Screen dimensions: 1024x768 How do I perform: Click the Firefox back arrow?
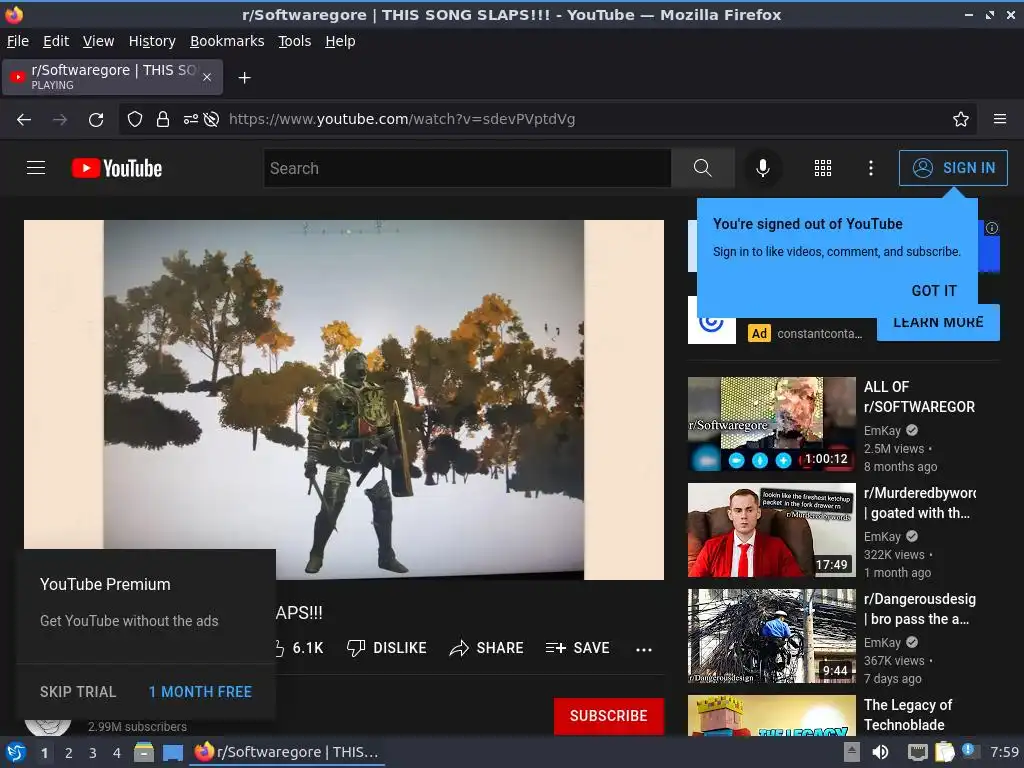[x=24, y=120]
